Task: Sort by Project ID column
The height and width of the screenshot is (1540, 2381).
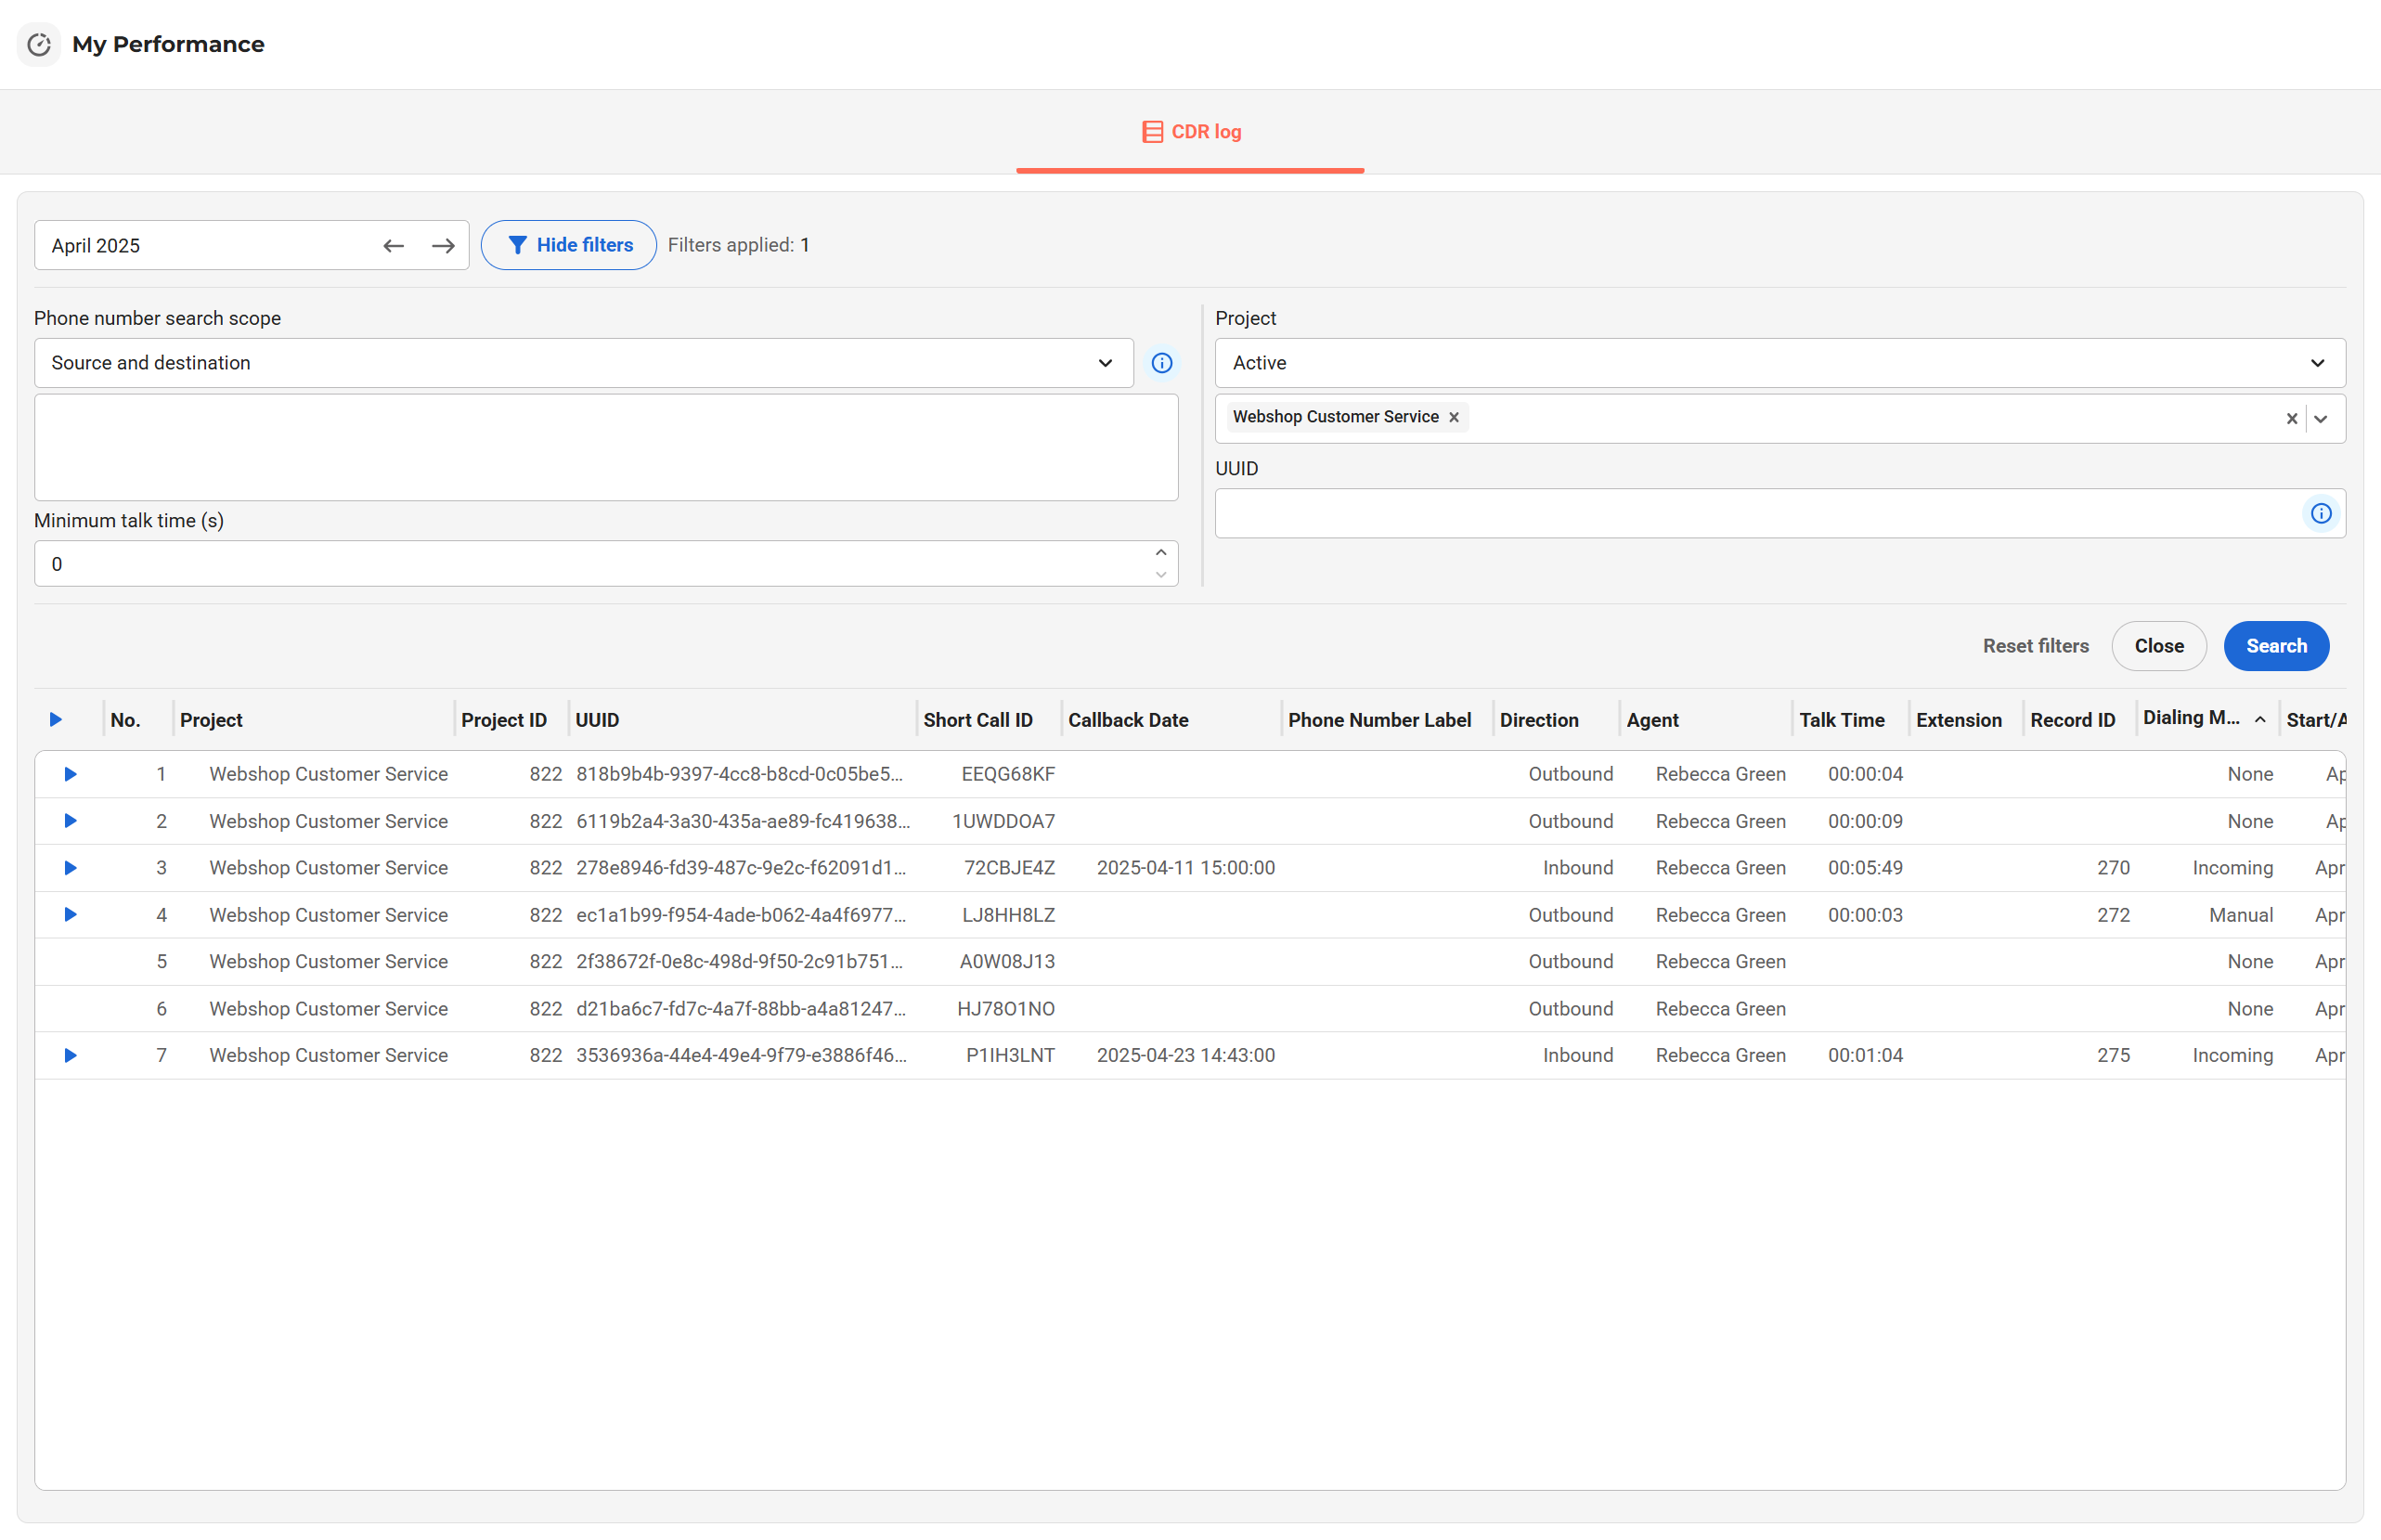Action: pos(504,720)
